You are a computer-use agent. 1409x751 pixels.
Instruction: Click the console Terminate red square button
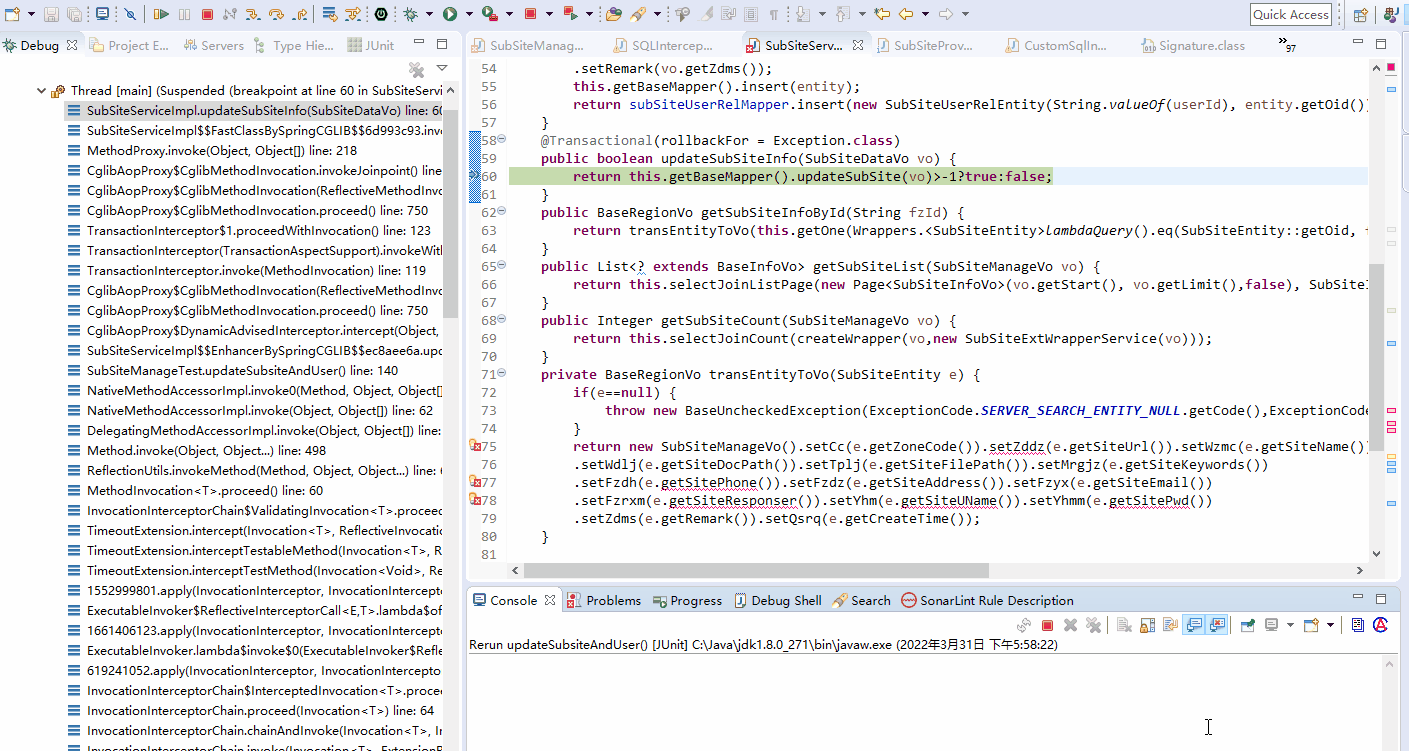pos(1047,625)
